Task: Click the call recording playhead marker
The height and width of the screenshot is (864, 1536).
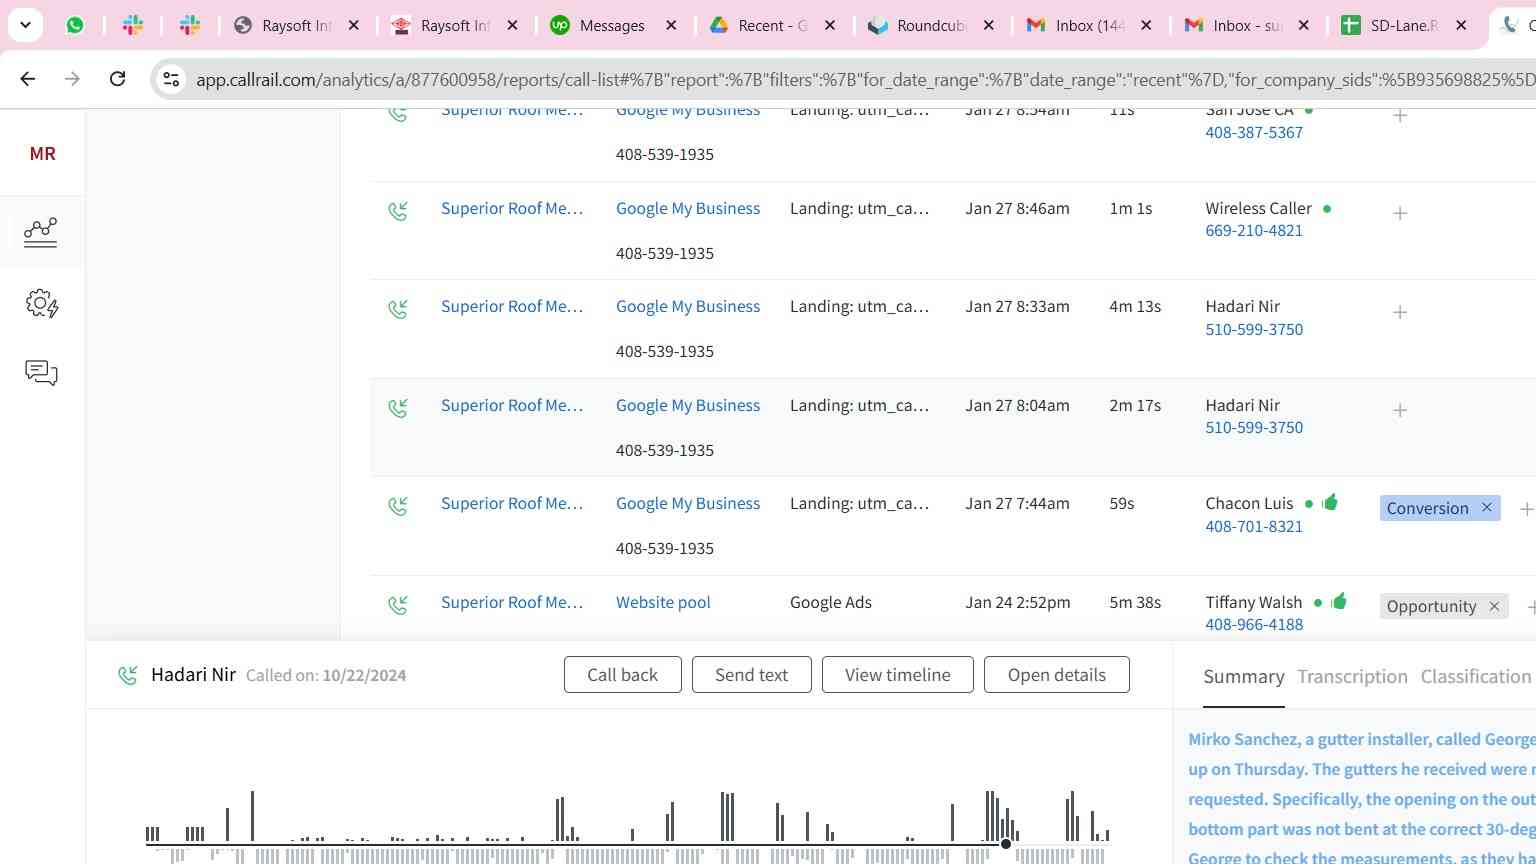Action: [x=1006, y=844]
